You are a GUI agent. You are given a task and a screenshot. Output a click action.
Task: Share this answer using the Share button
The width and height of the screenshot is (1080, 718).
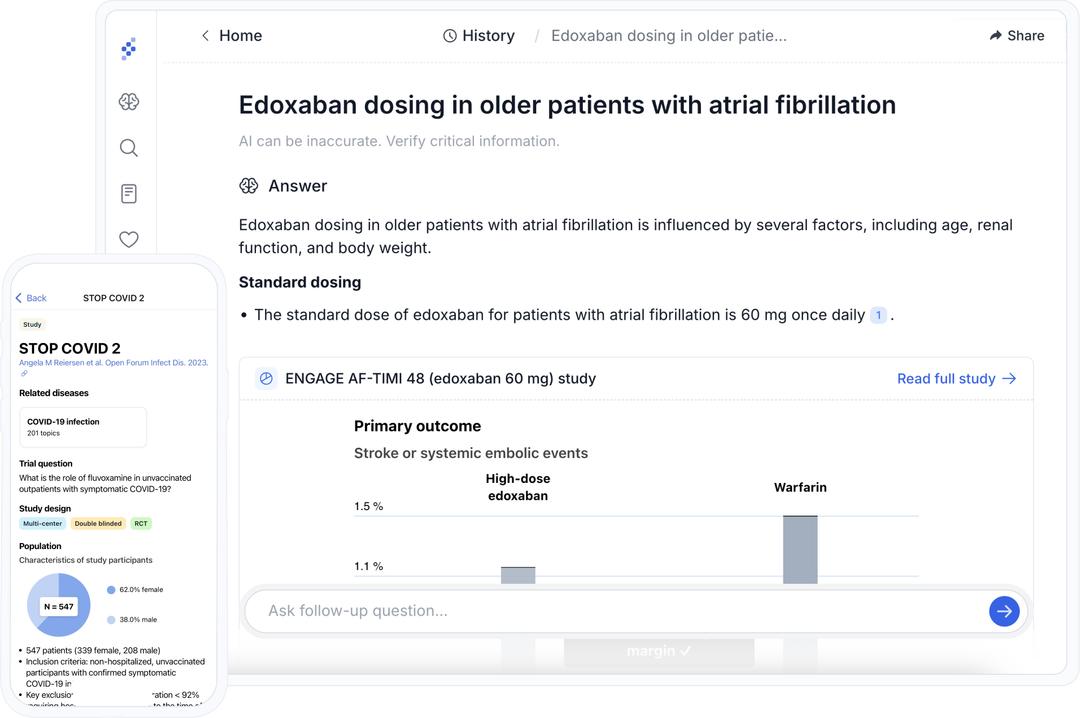tap(1016, 36)
